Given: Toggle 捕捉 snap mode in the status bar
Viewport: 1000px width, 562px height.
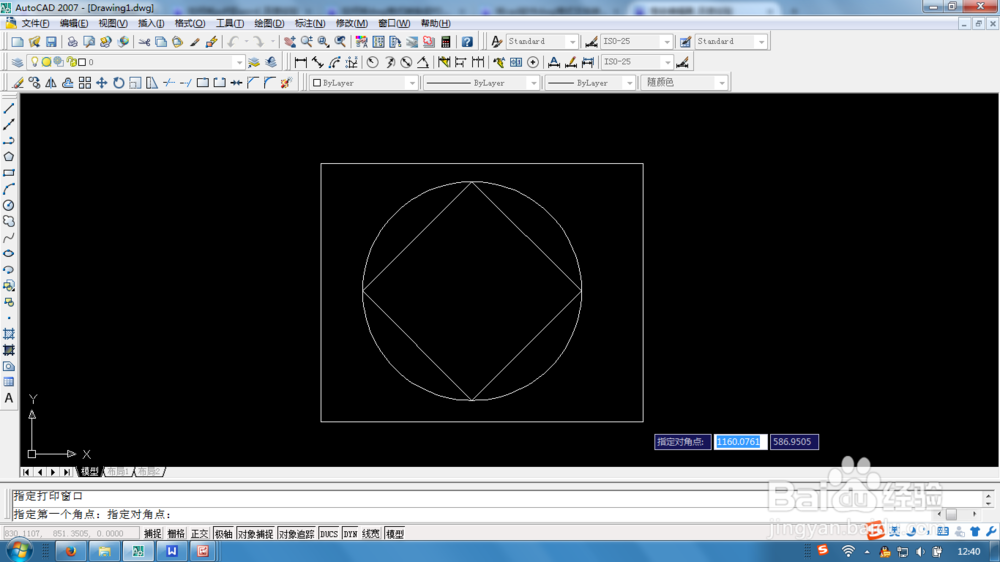Looking at the screenshot, I should coord(152,534).
